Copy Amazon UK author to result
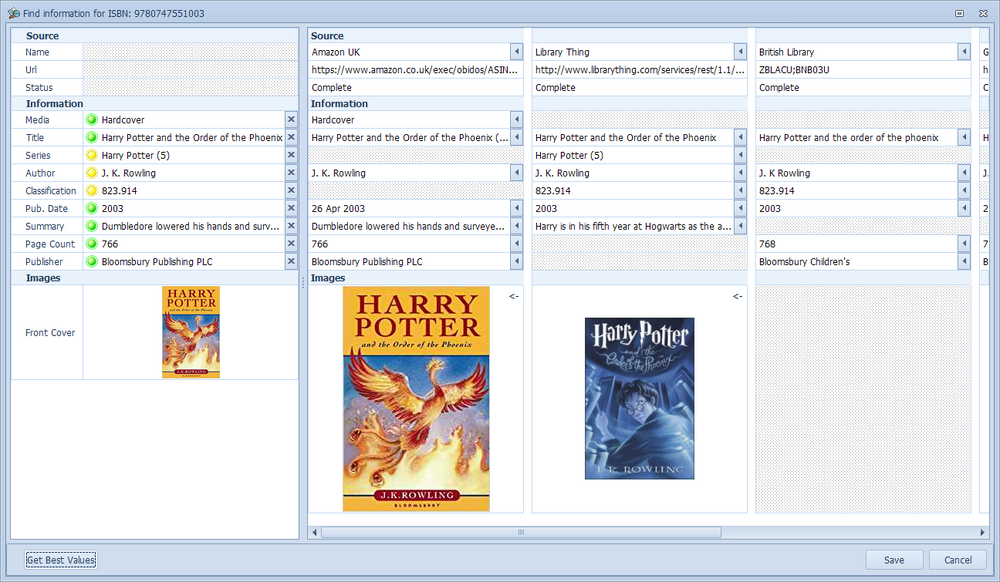 coord(517,173)
